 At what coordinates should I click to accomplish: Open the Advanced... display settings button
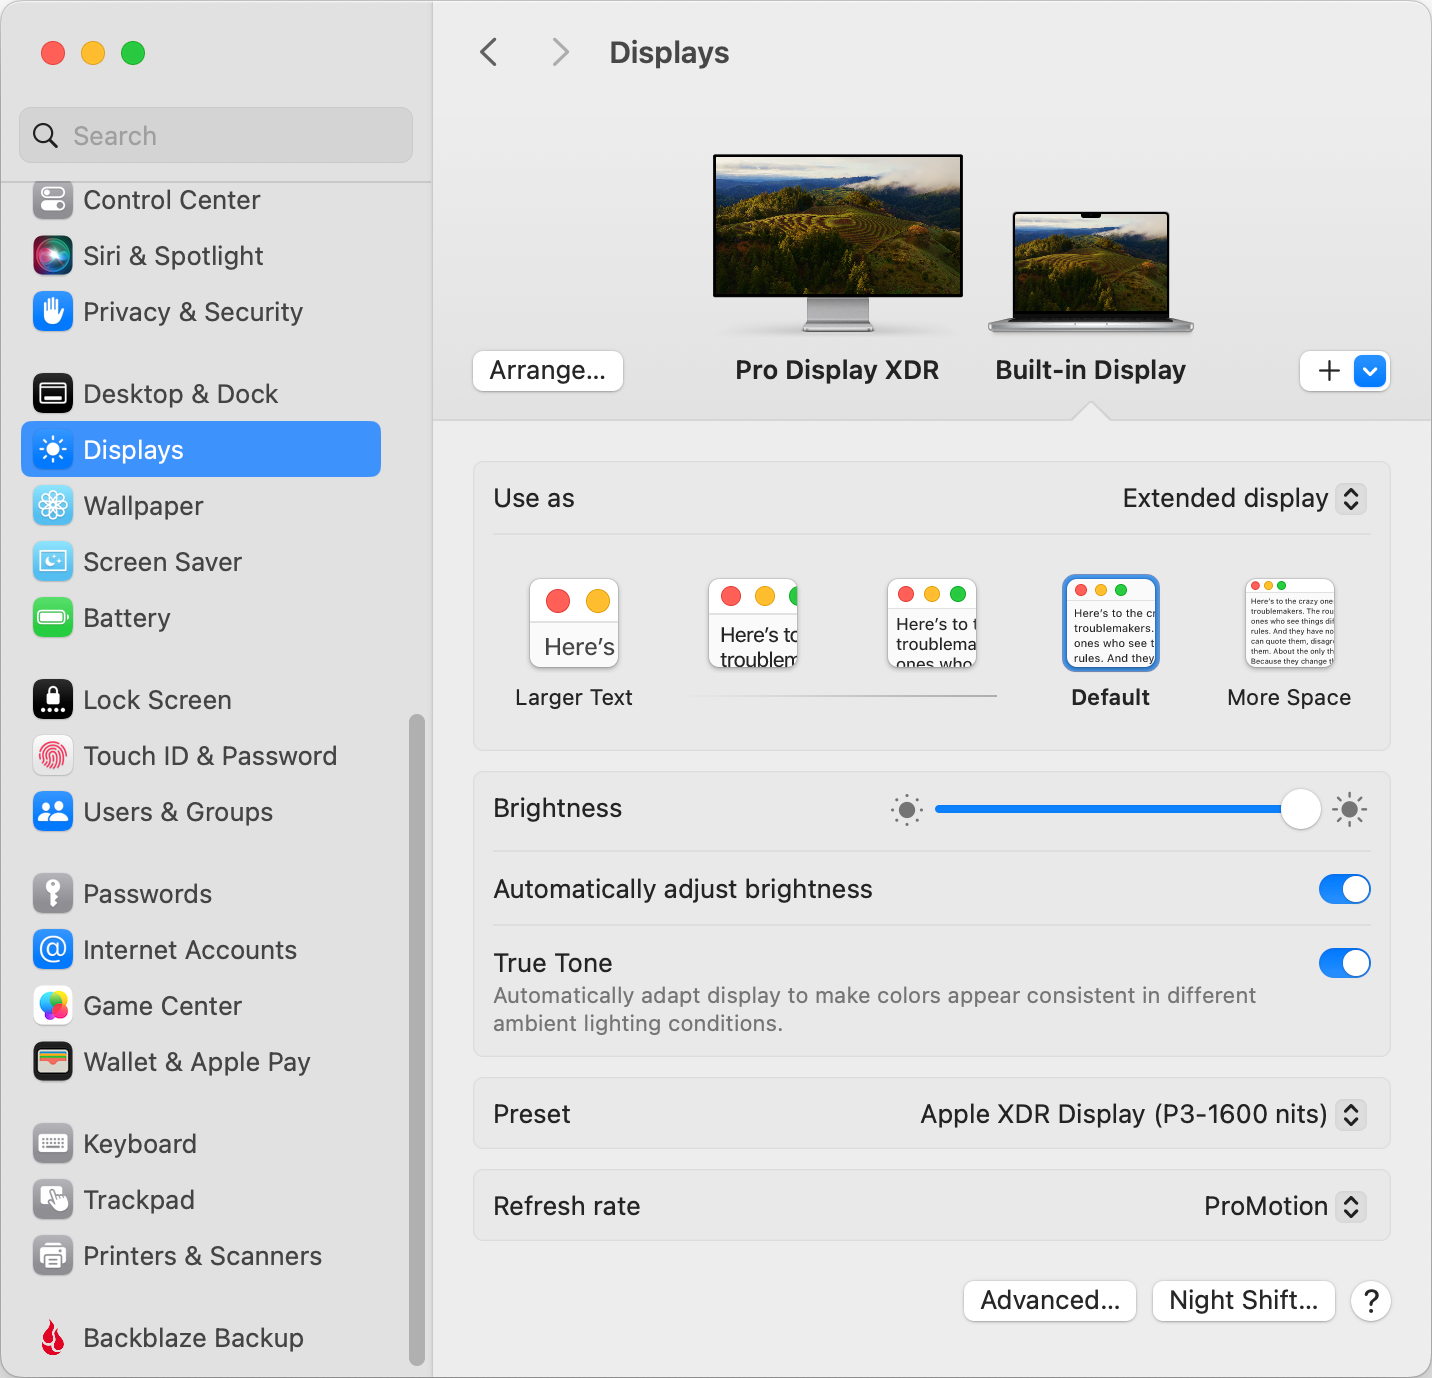click(1049, 1301)
